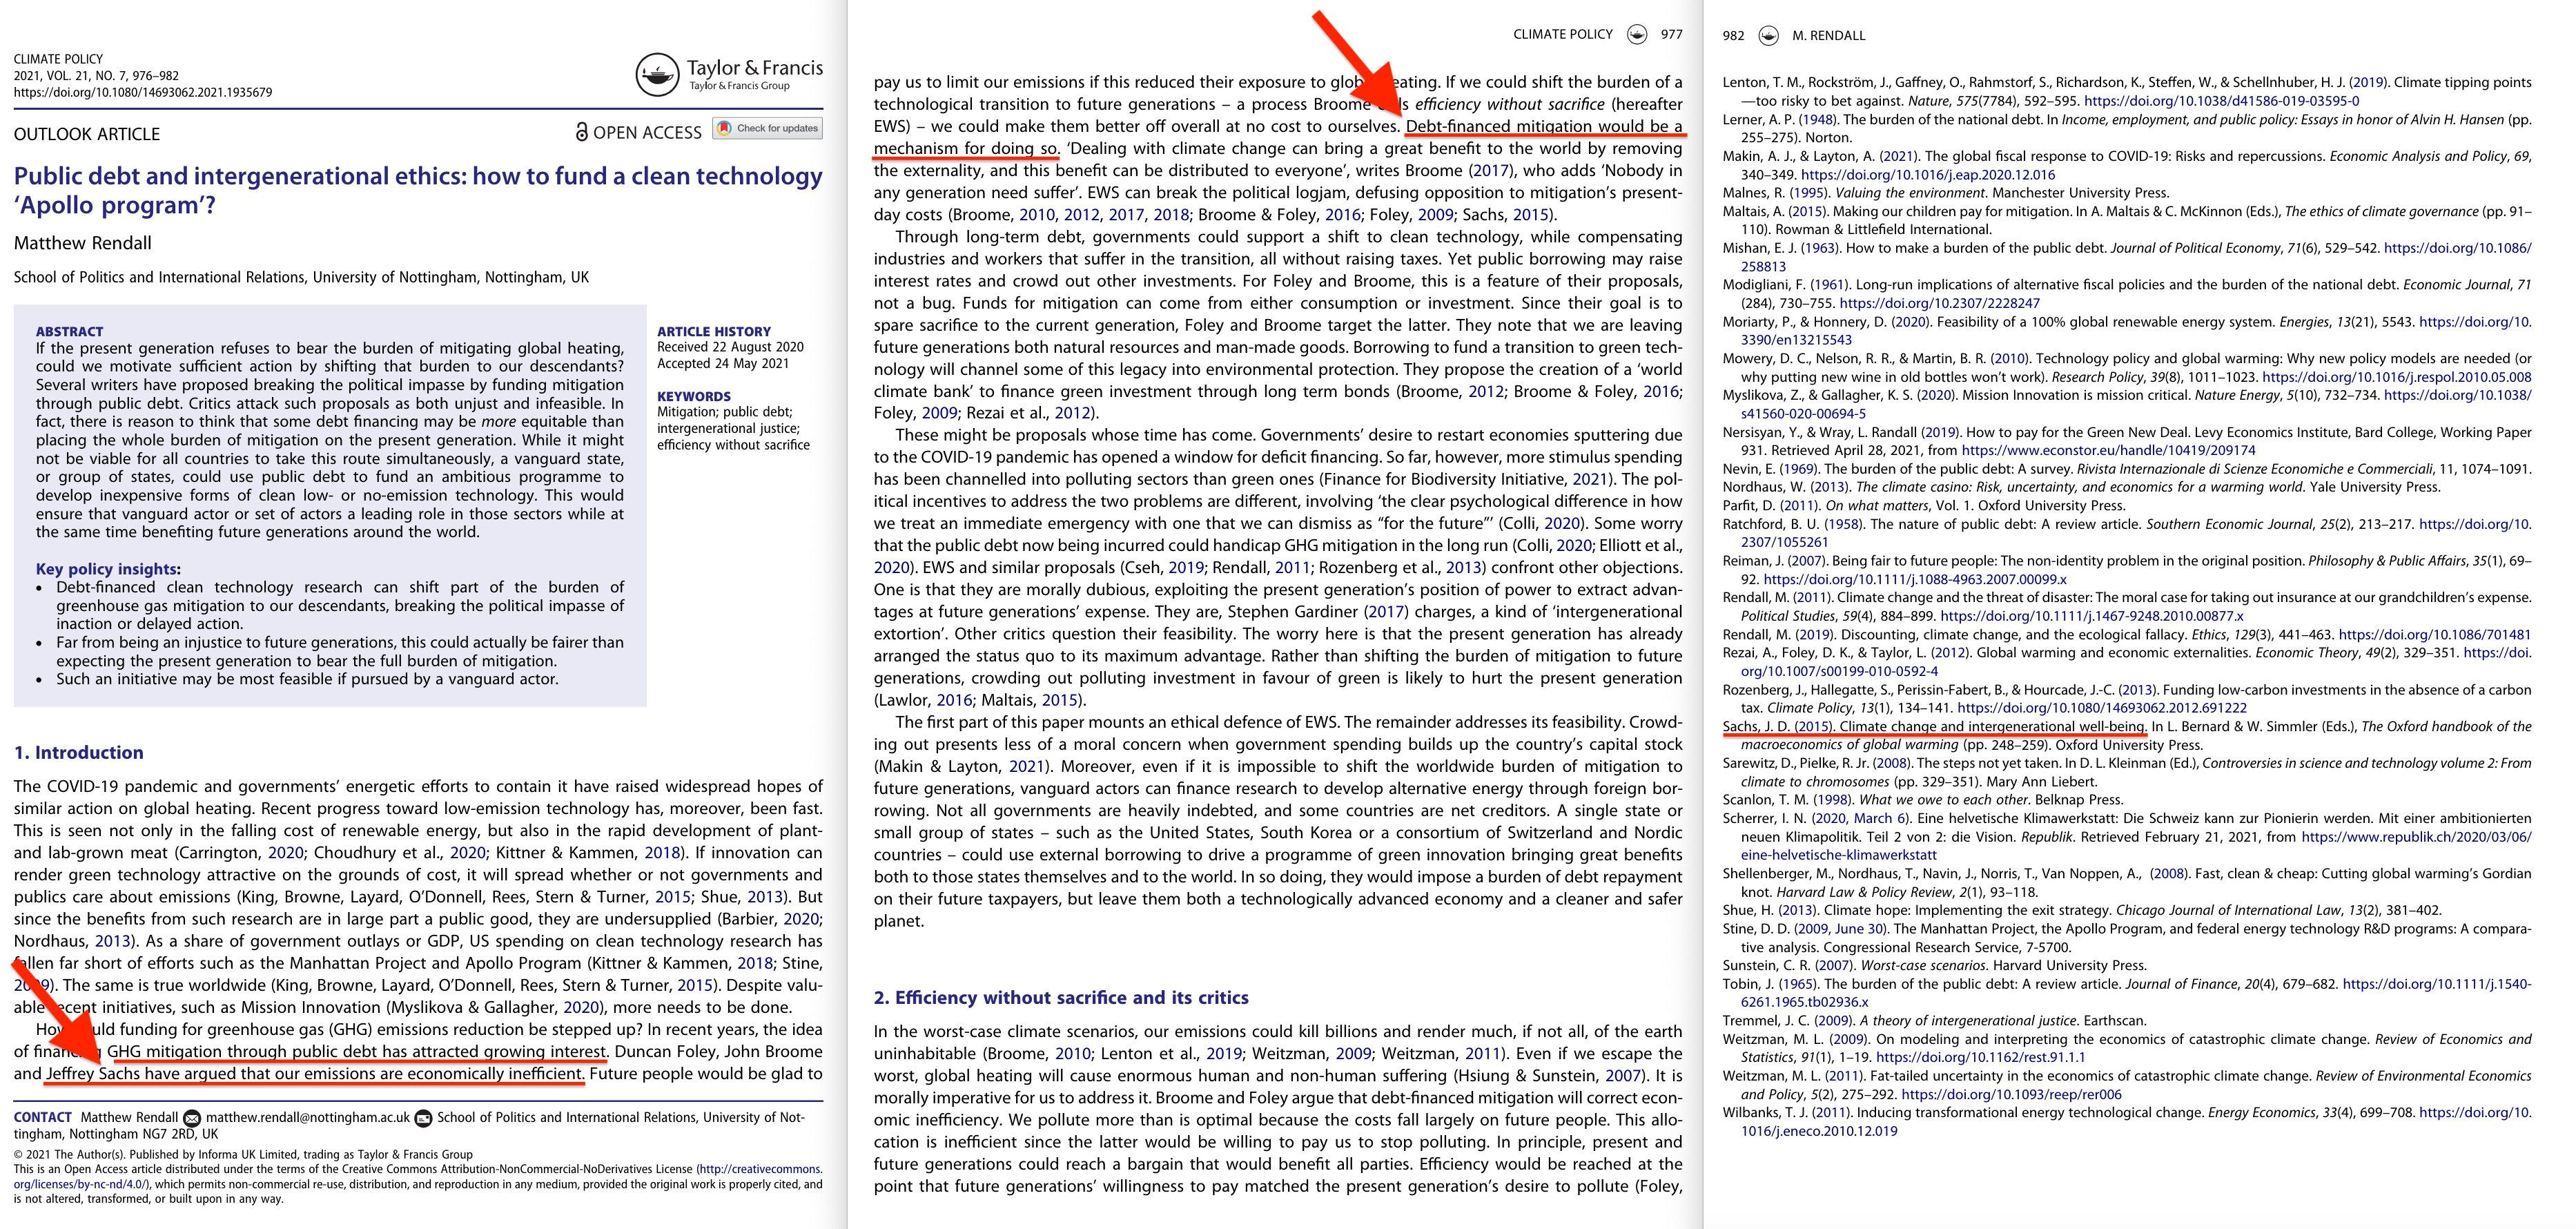Click the ARTICLE HISTORY heading
Image resolution: width=2576 pixels, height=1229 pixels.
(x=714, y=331)
